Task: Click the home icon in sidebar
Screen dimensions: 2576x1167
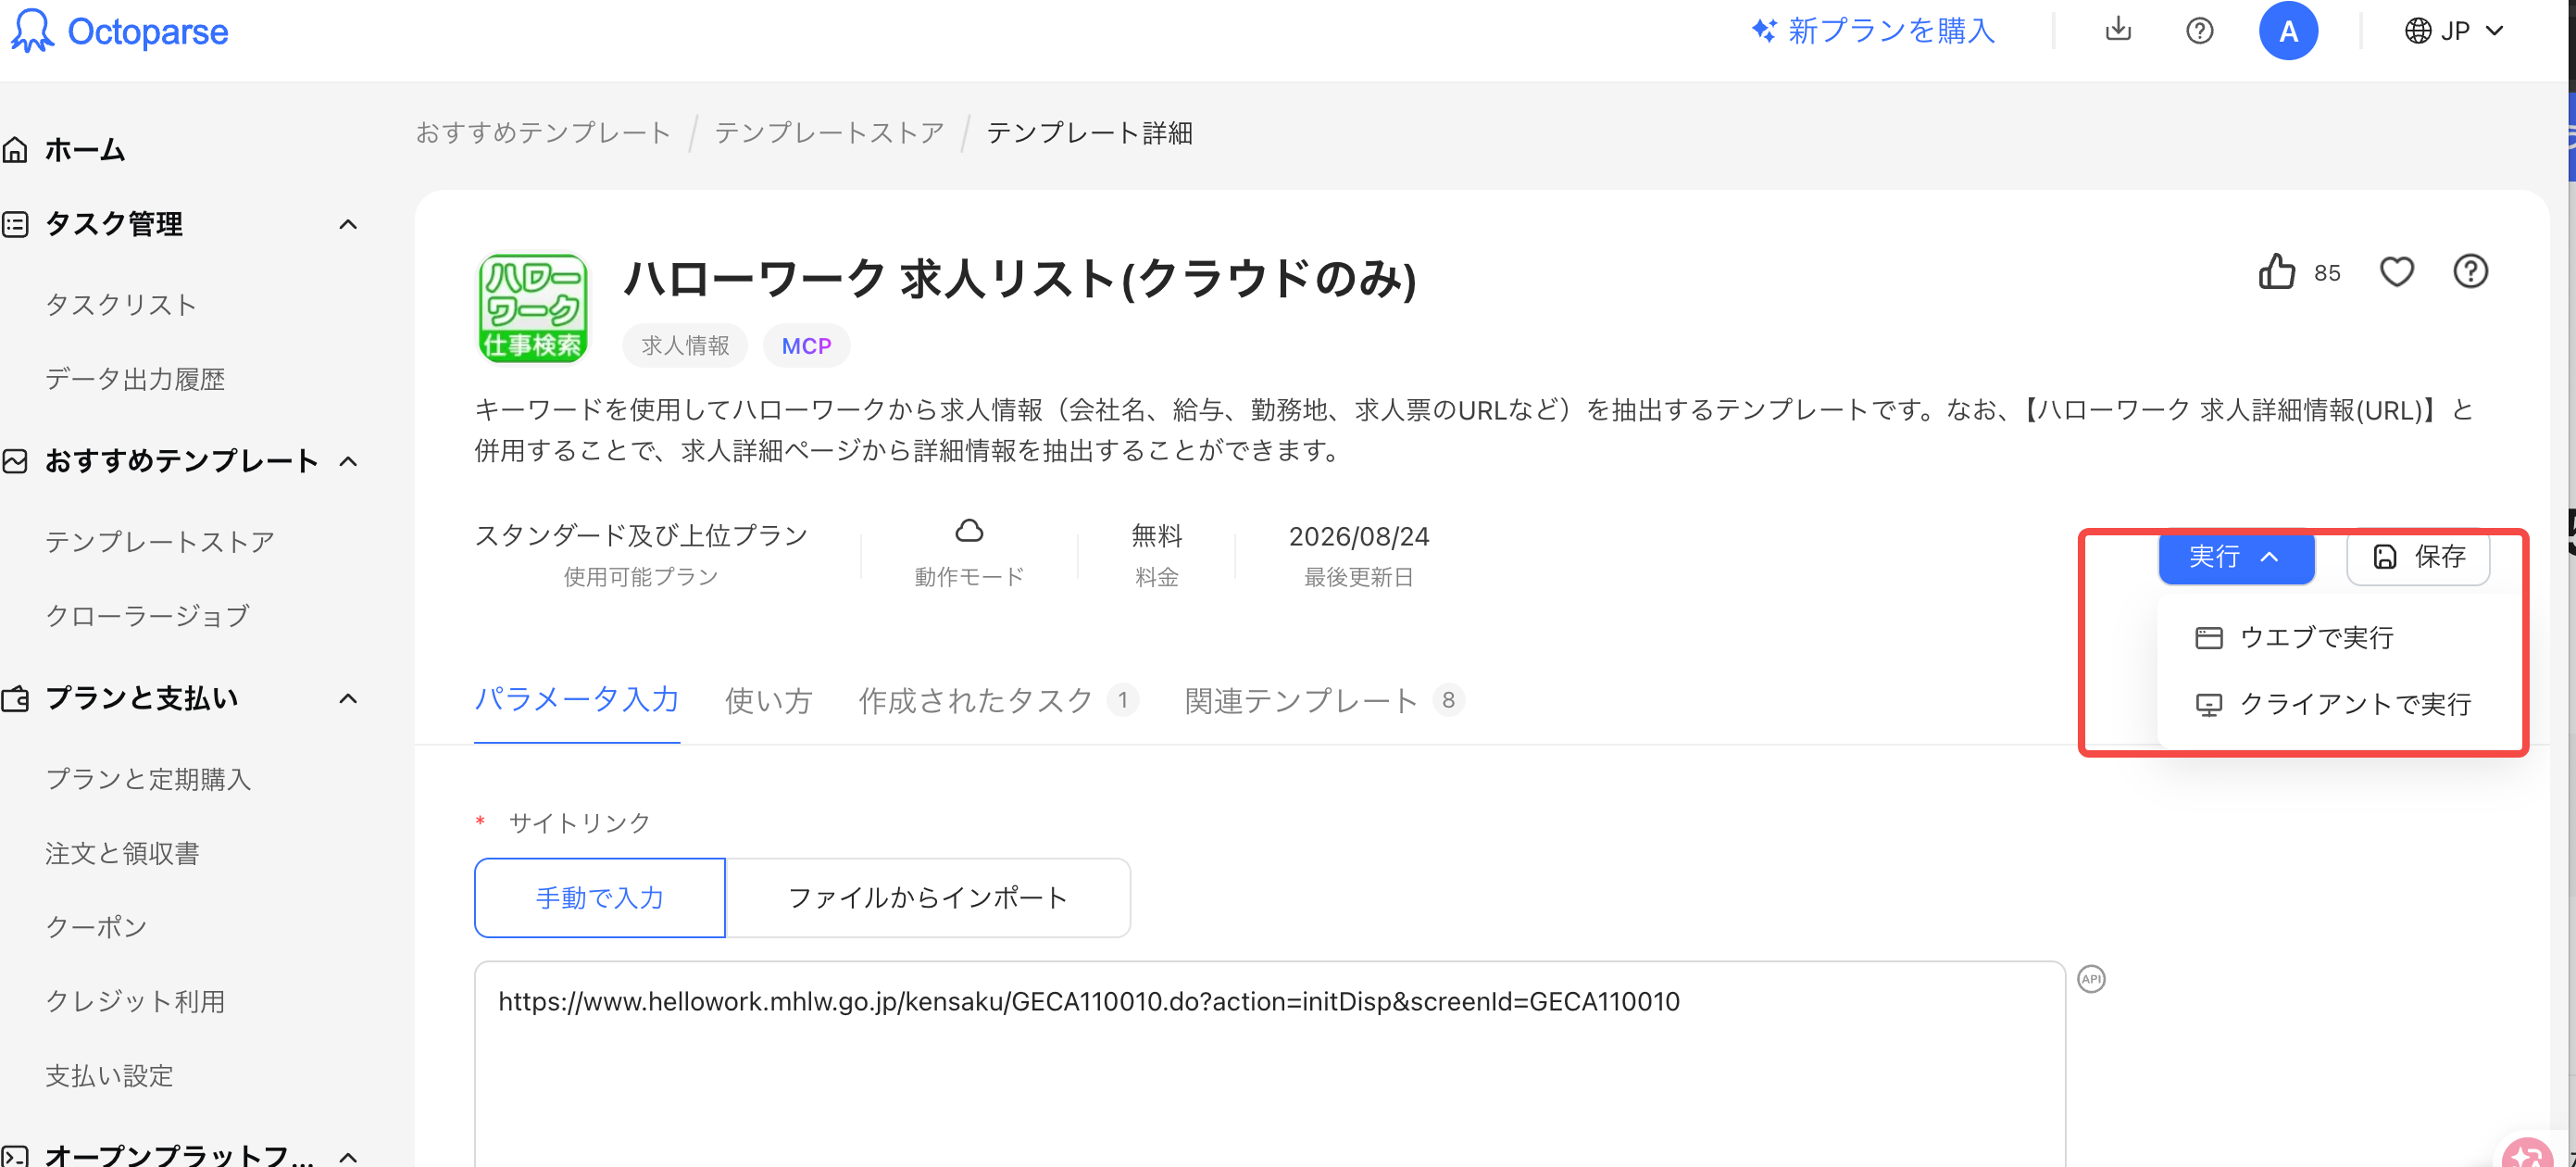Action: [15, 150]
